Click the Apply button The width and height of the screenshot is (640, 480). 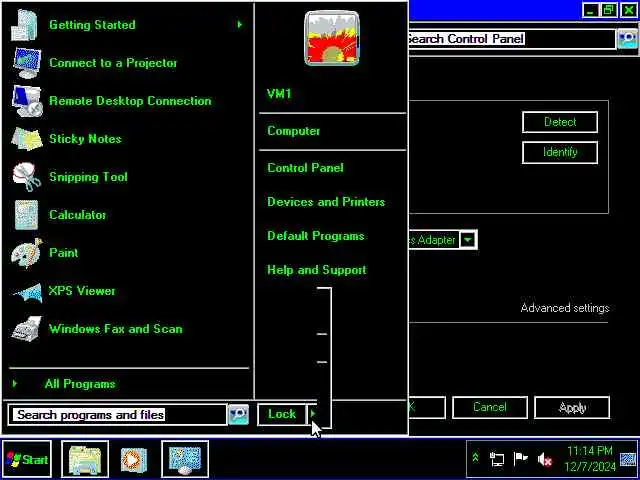(x=572, y=407)
